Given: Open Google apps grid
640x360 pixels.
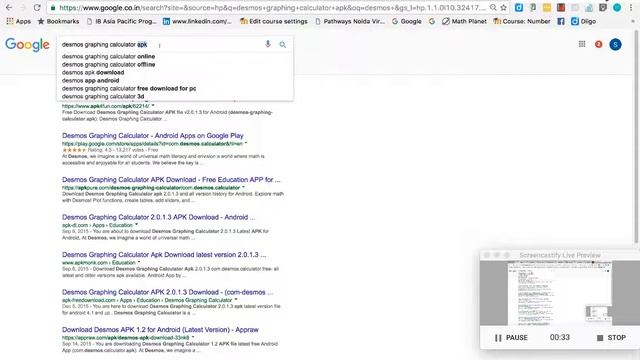Looking at the screenshot, I should pyautogui.click(x=582, y=44).
